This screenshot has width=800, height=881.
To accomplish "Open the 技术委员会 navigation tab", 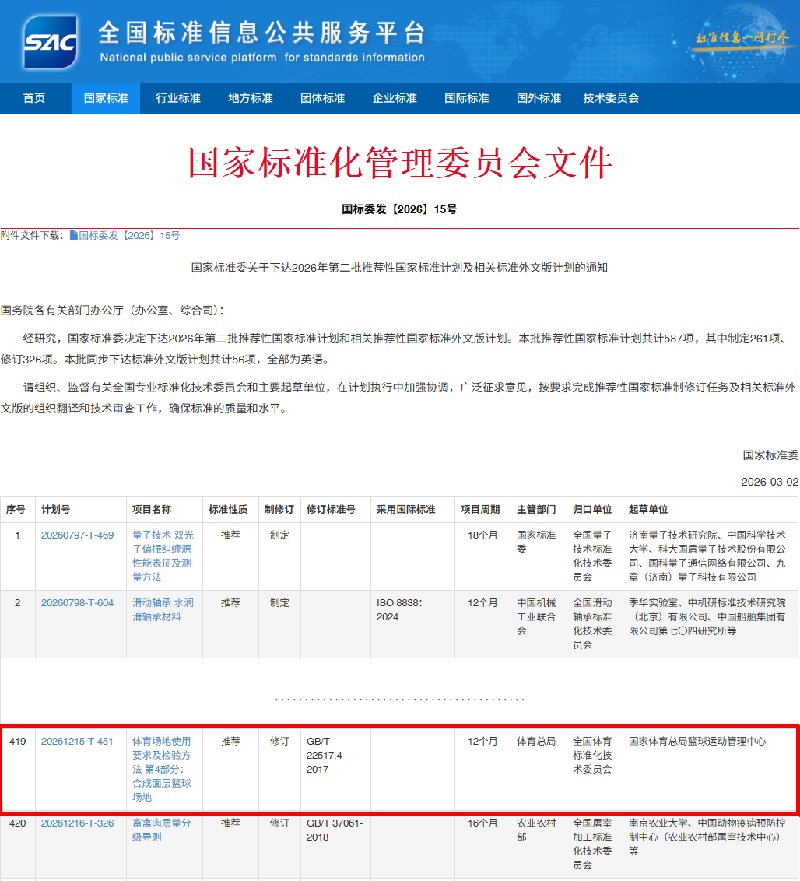I will click(x=611, y=98).
